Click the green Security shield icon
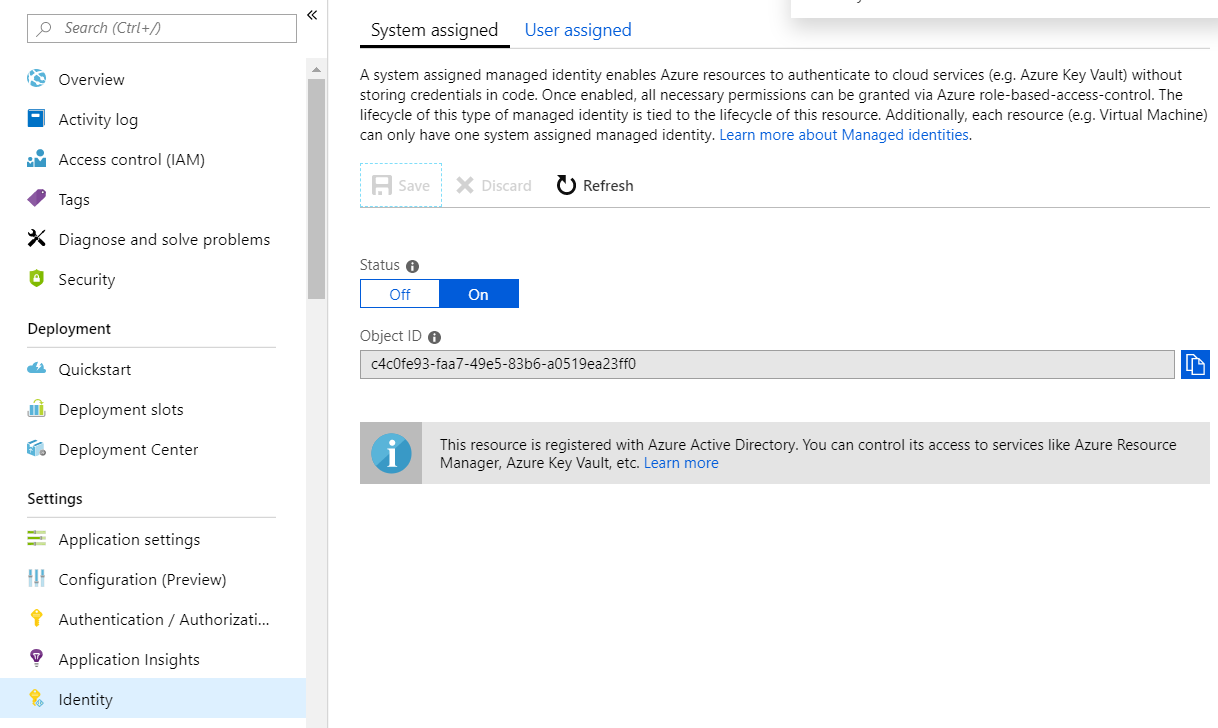The width and height of the screenshot is (1218, 728). click(37, 279)
